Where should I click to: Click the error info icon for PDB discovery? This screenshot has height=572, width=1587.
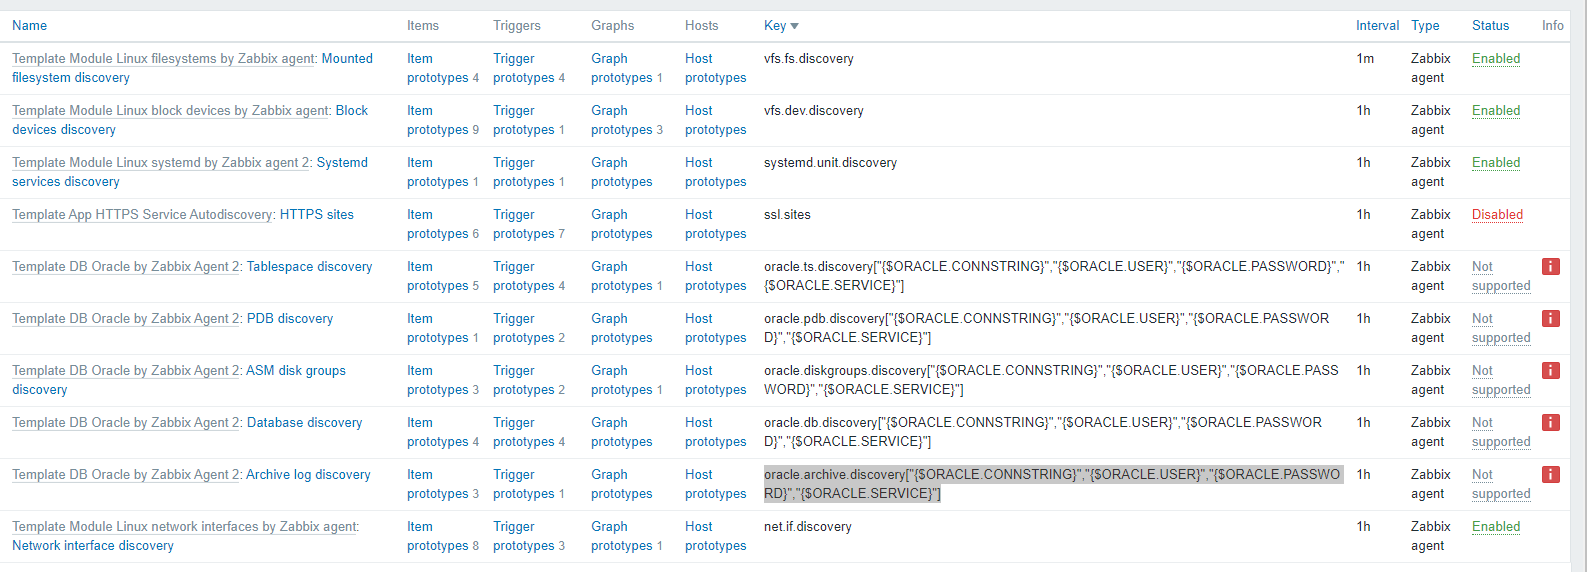(1550, 318)
